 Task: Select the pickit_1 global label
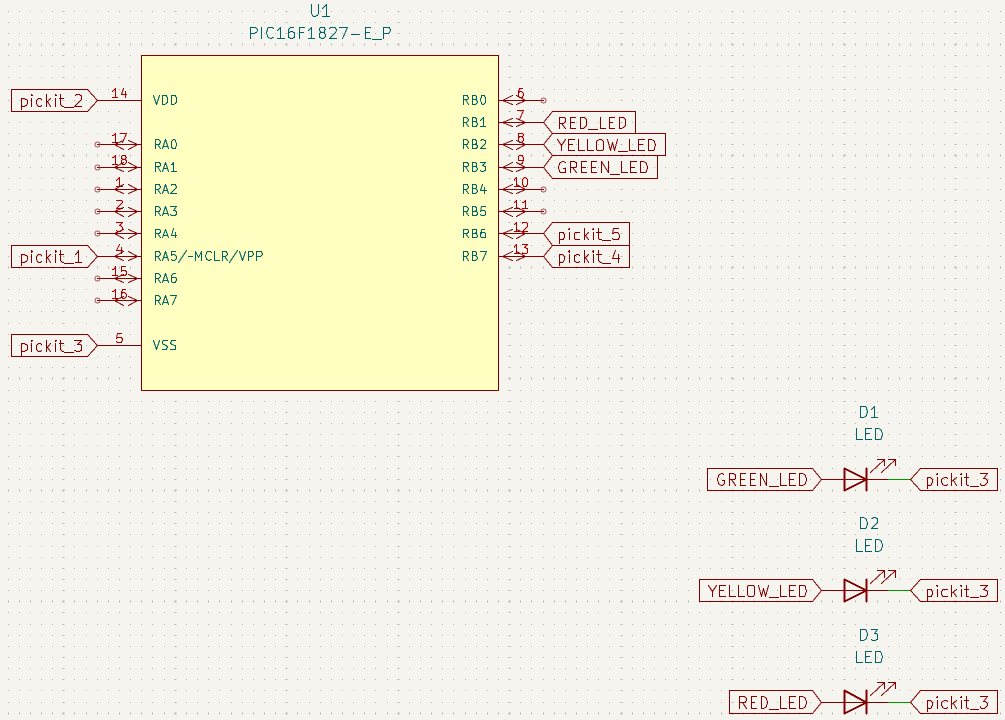click(x=54, y=256)
